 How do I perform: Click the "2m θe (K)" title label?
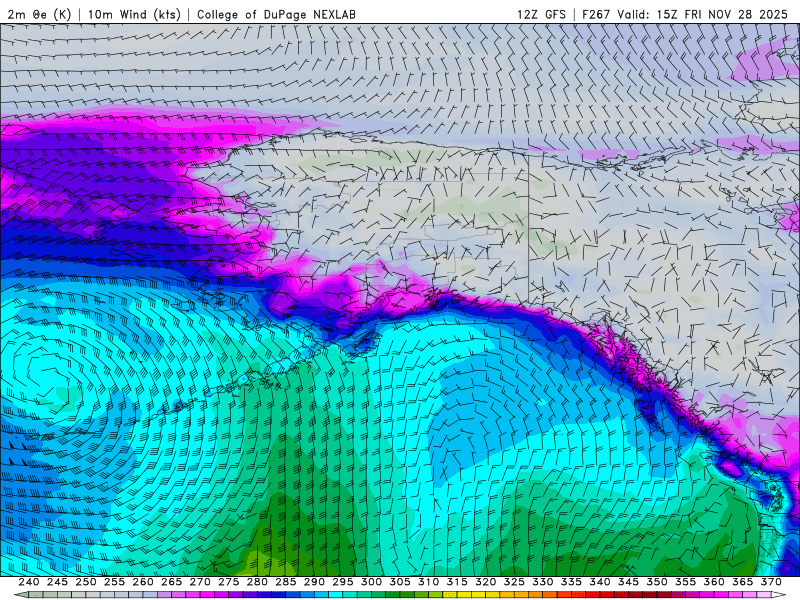[39, 14]
